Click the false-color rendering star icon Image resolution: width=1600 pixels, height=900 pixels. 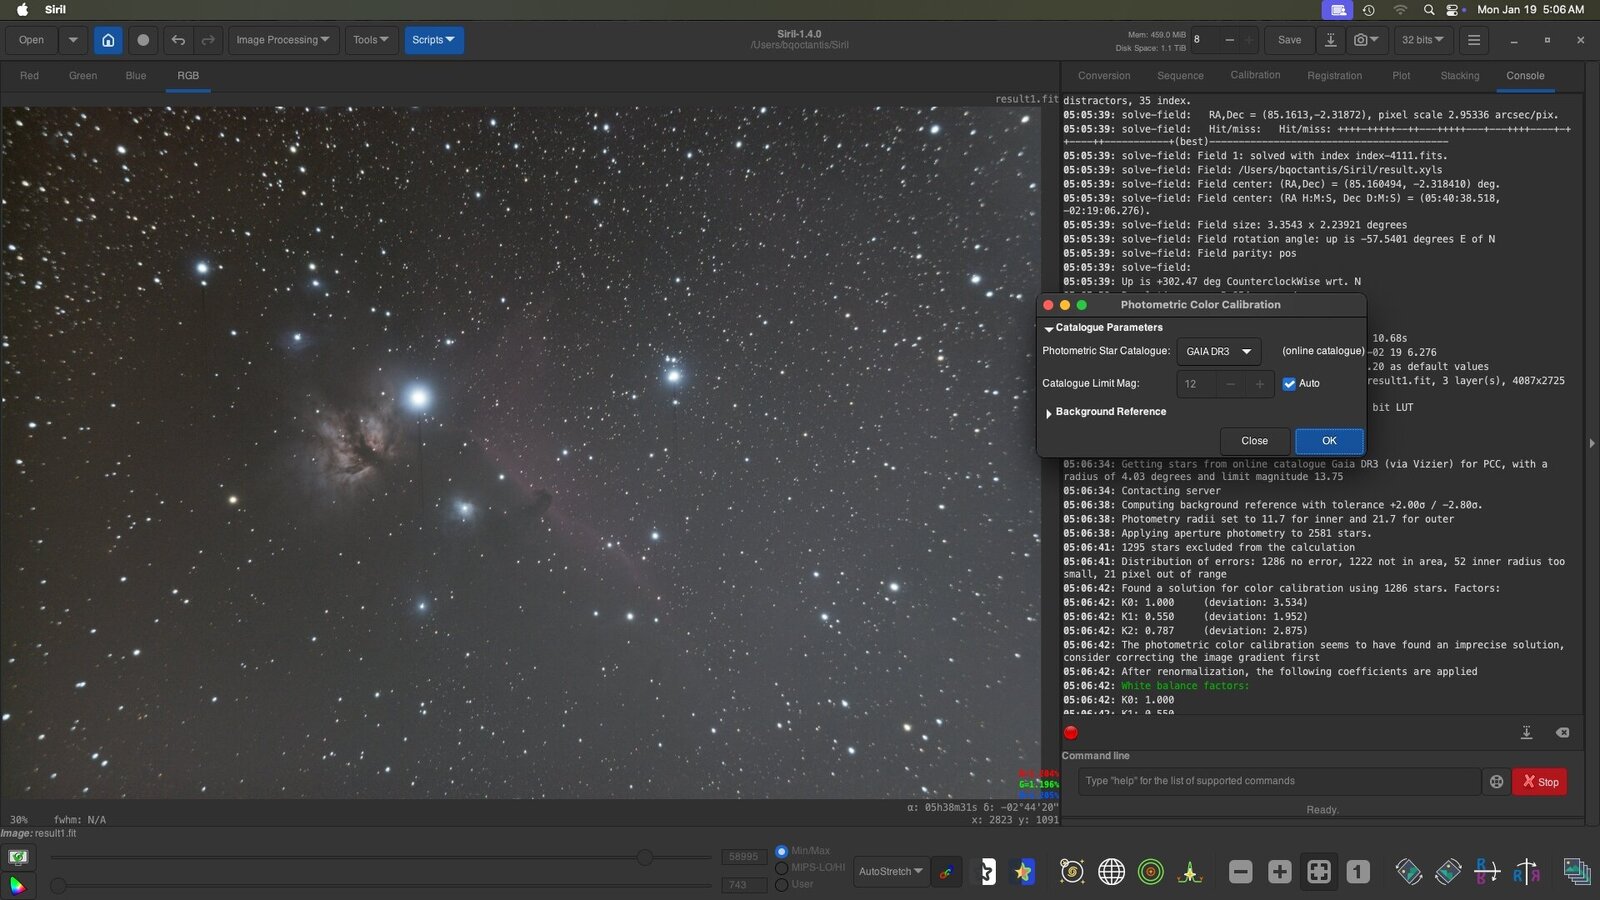[1023, 872]
